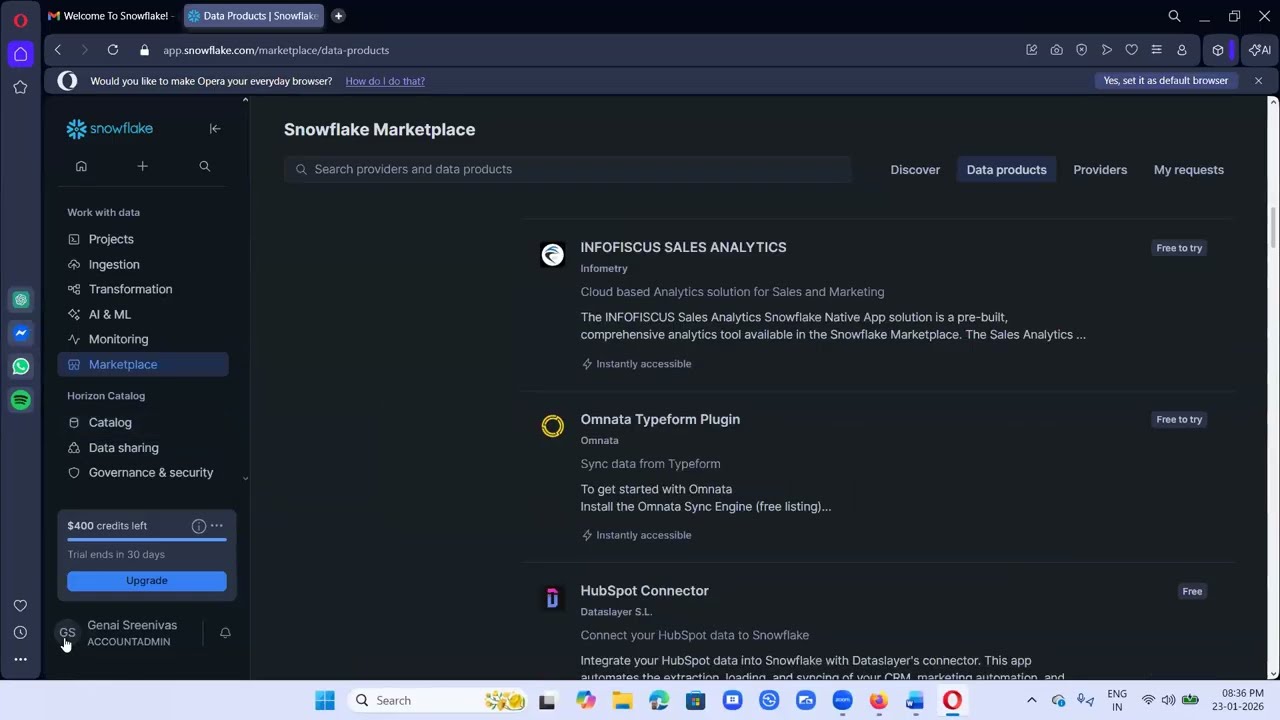Image resolution: width=1280 pixels, height=720 pixels.
Task: Click the Omnata provider logo
Action: (x=552, y=427)
